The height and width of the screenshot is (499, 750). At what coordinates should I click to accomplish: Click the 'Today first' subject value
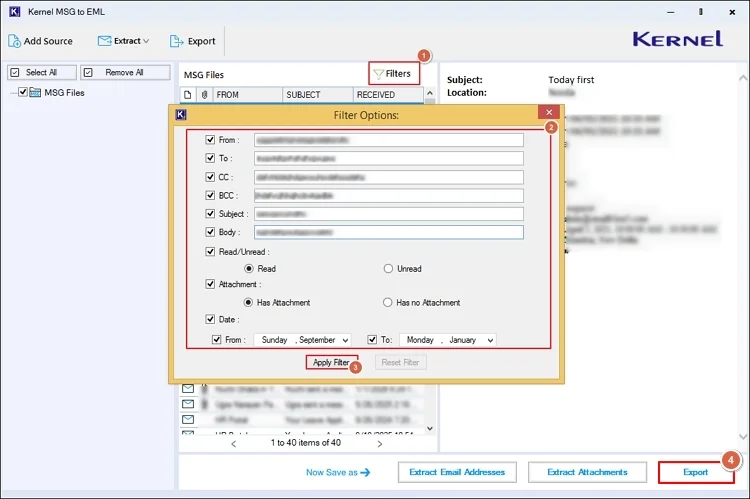(571, 79)
